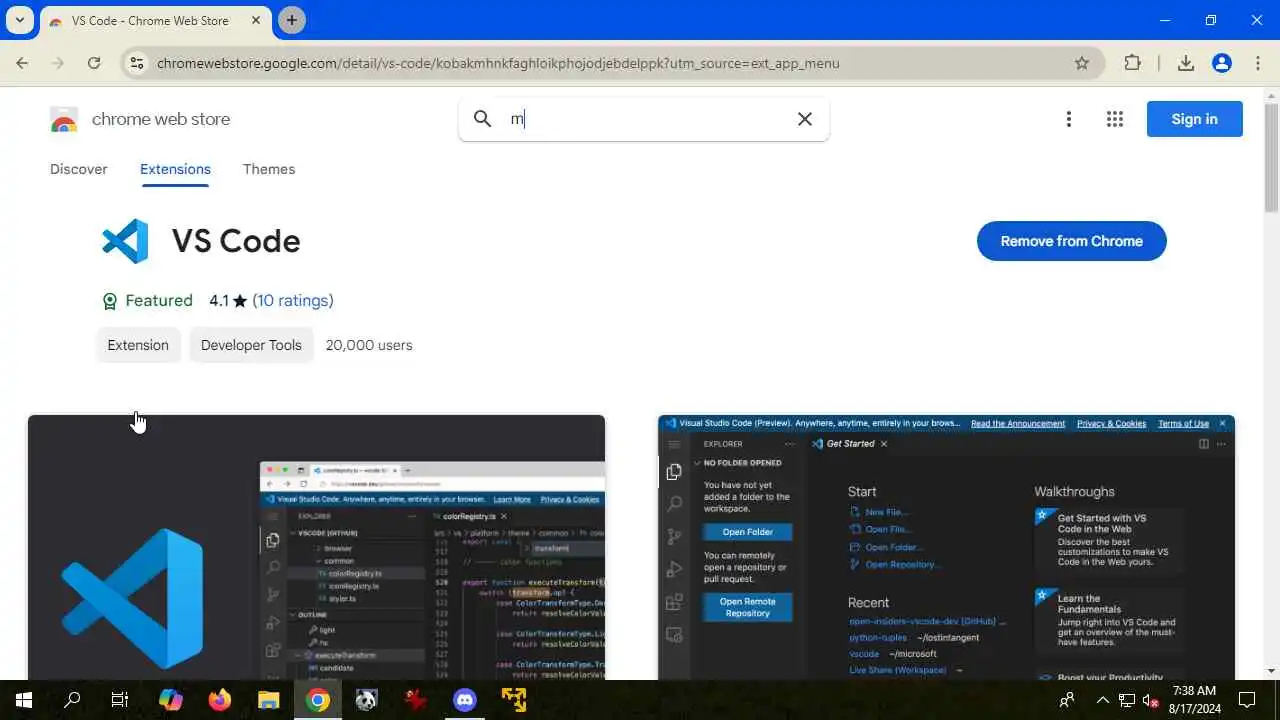The image size is (1280, 720).
Task: Open the Chrome profile avatar
Action: pos(1222,63)
